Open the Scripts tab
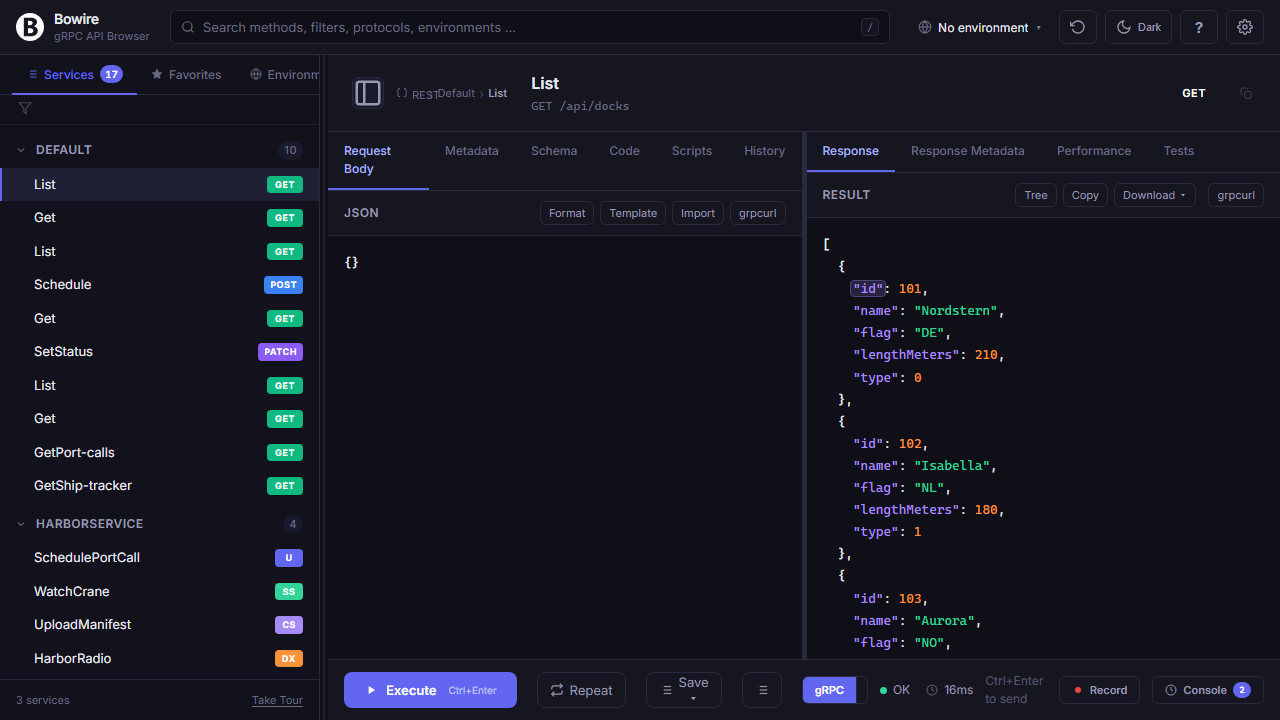1280x720 pixels. [692, 151]
